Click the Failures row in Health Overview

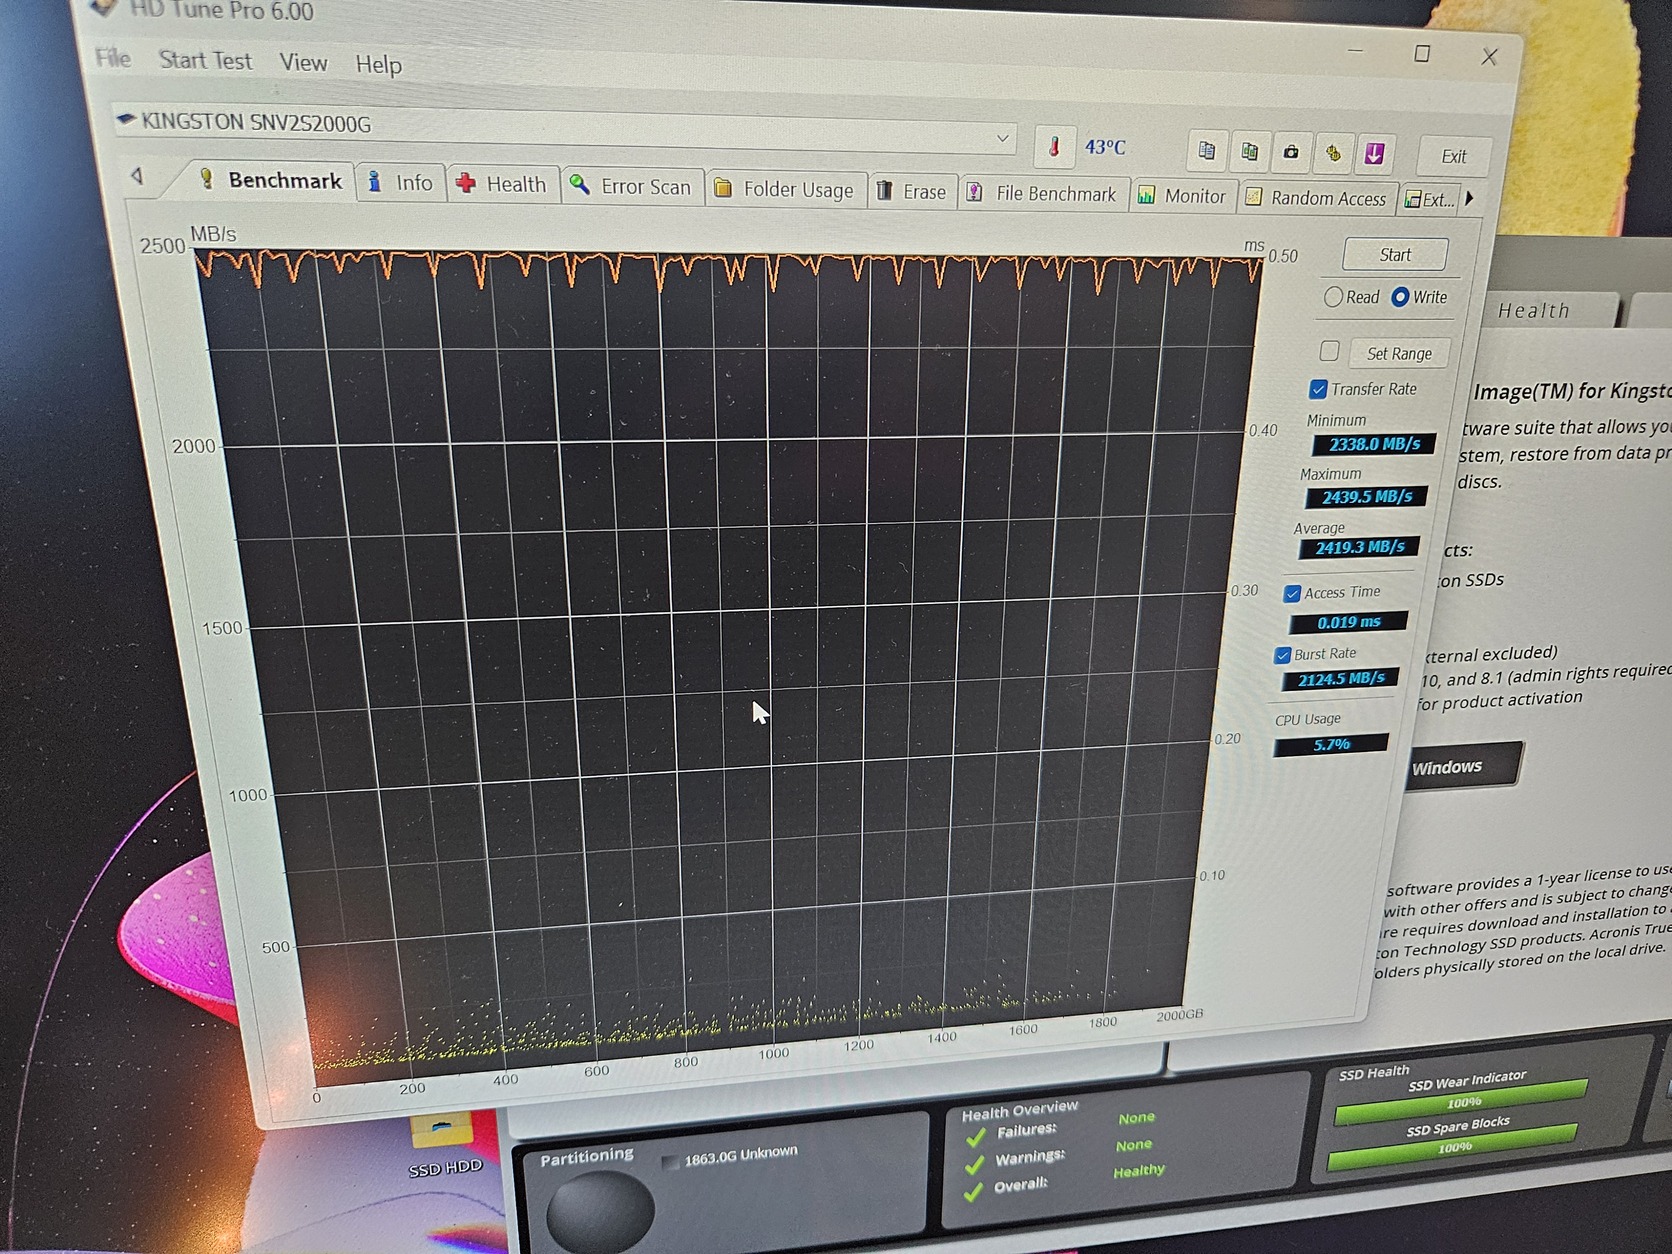(x=1060, y=1125)
